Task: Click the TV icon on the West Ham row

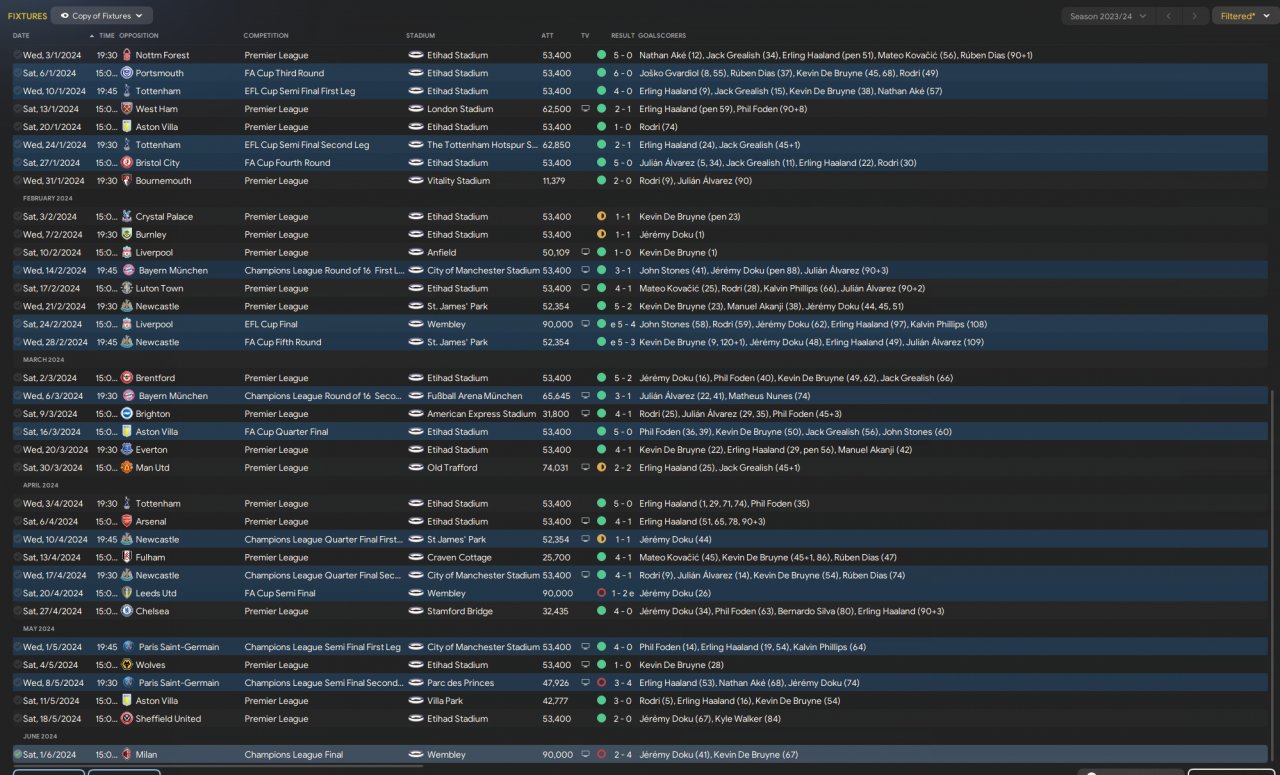Action: (x=586, y=109)
